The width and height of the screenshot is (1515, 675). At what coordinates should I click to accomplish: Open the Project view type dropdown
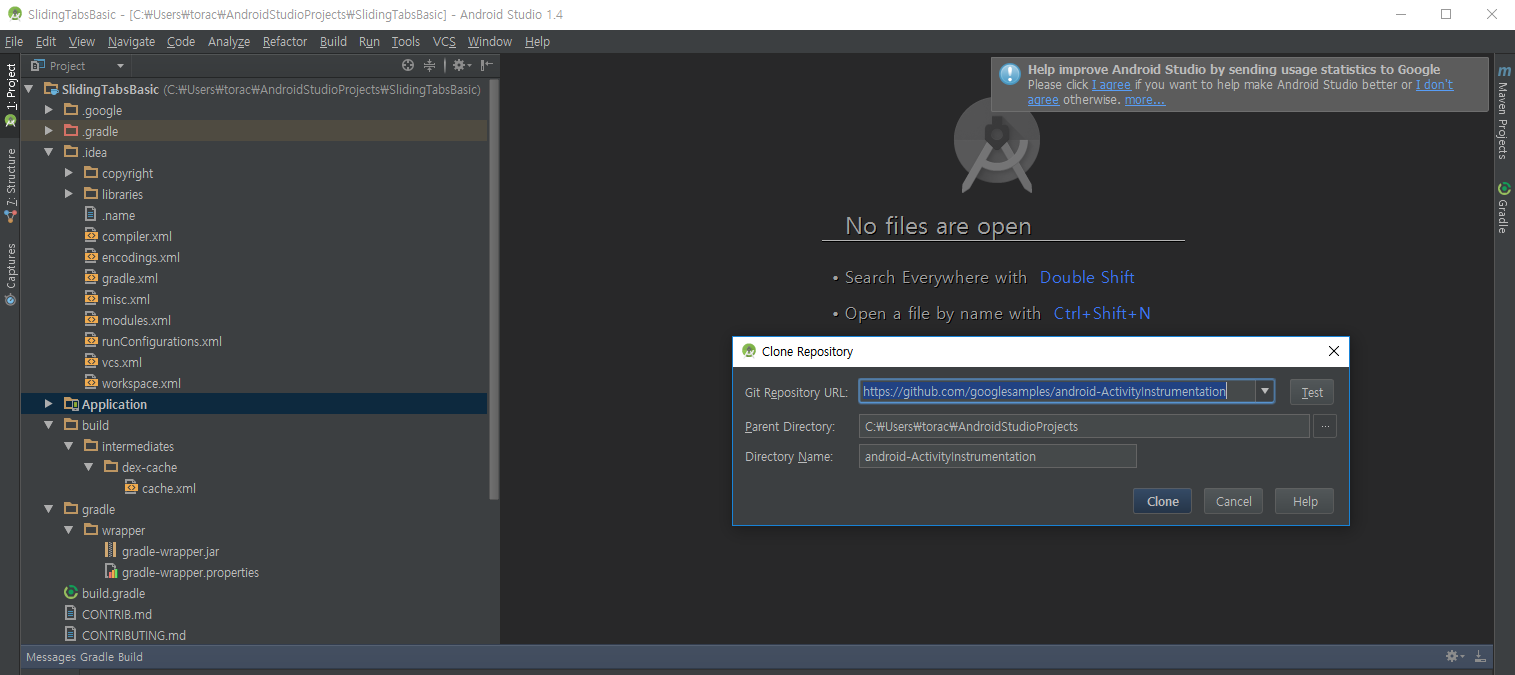[78, 66]
